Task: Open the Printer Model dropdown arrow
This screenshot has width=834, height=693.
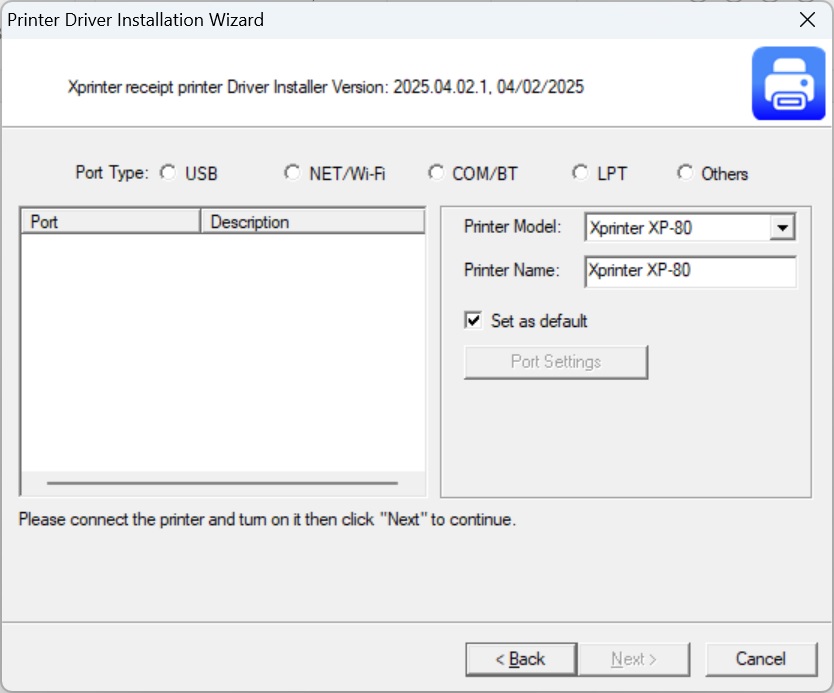Action: pyautogui.click(x=782, y=228)
